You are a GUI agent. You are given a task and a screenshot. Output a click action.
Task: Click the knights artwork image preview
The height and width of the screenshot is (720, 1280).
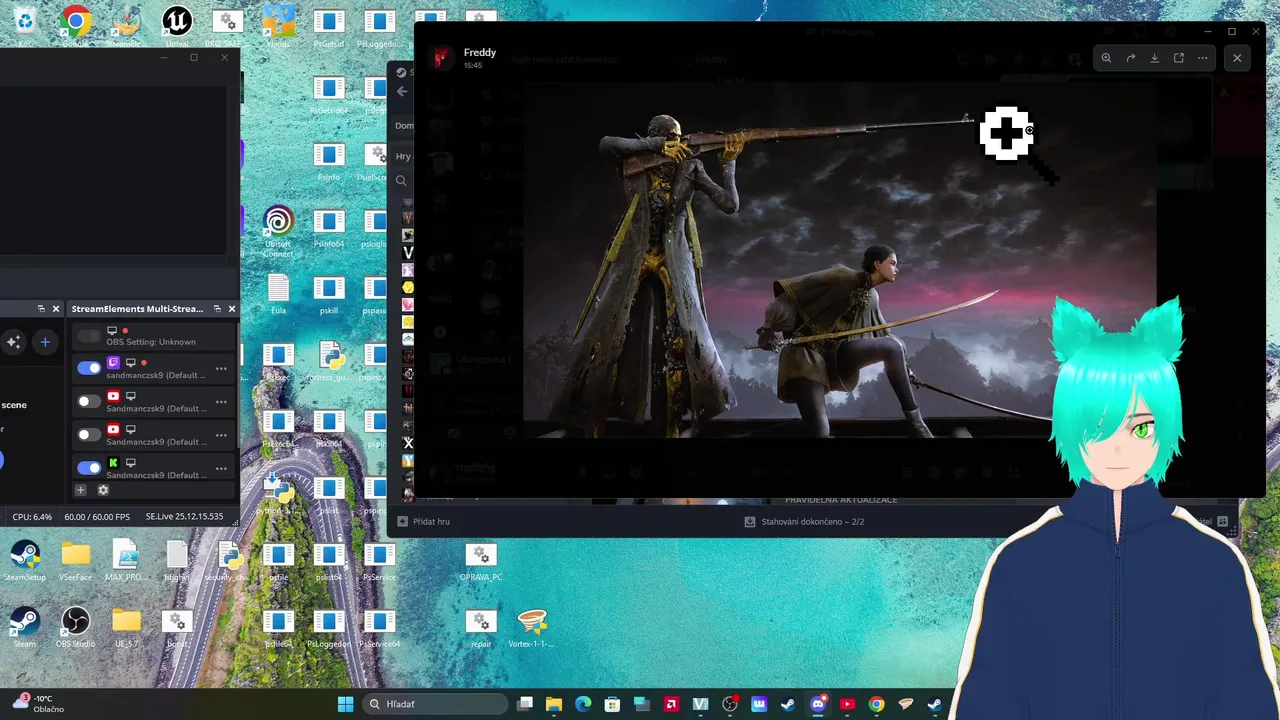[x=839, y=258]
